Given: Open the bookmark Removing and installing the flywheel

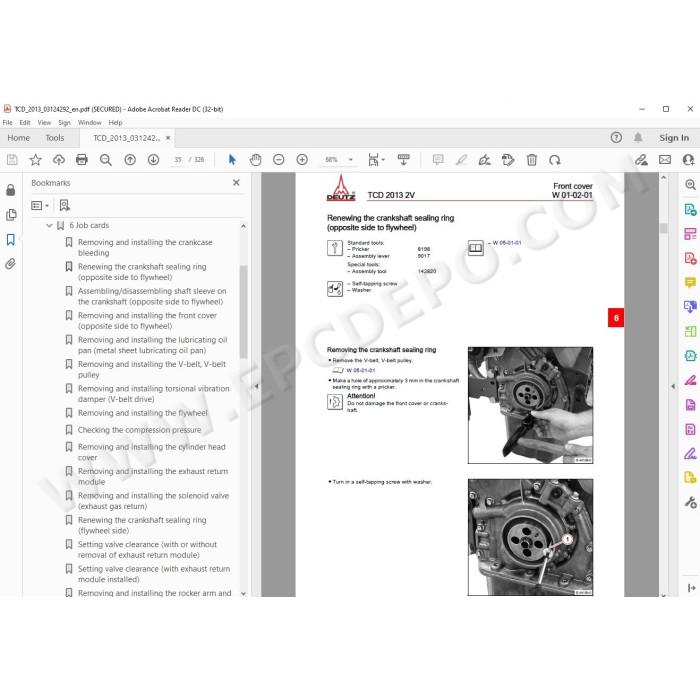Looking at the screenshot, I should tap(142, 413).
